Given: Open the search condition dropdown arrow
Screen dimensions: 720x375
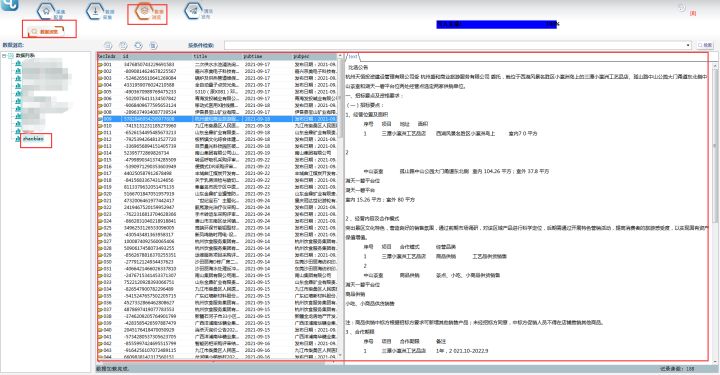Looking at the screenshot, I should click(688, 45).
